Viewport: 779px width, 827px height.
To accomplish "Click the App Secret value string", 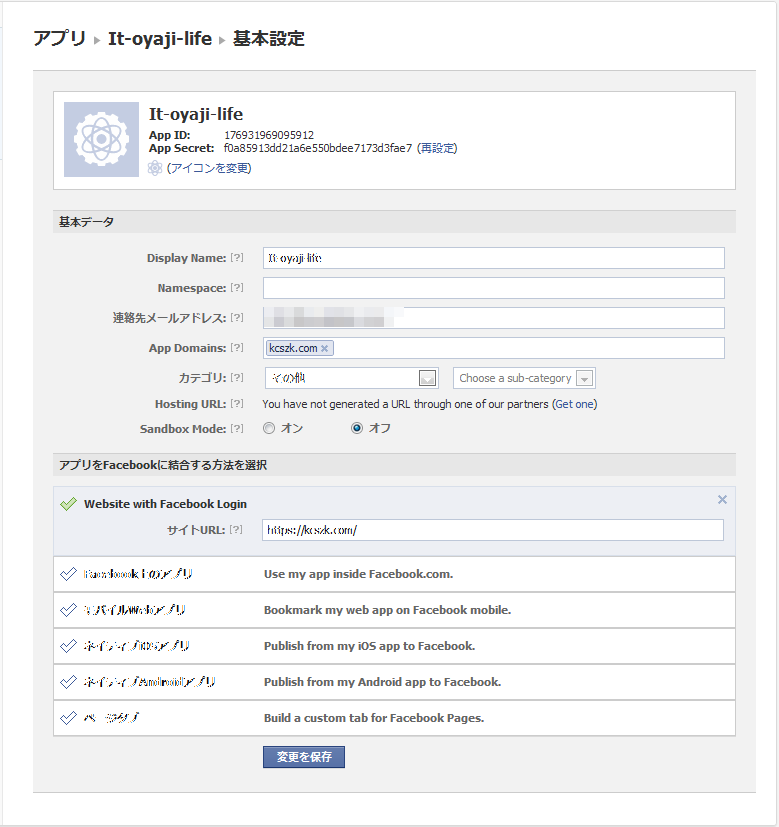I will click(318, 148).
